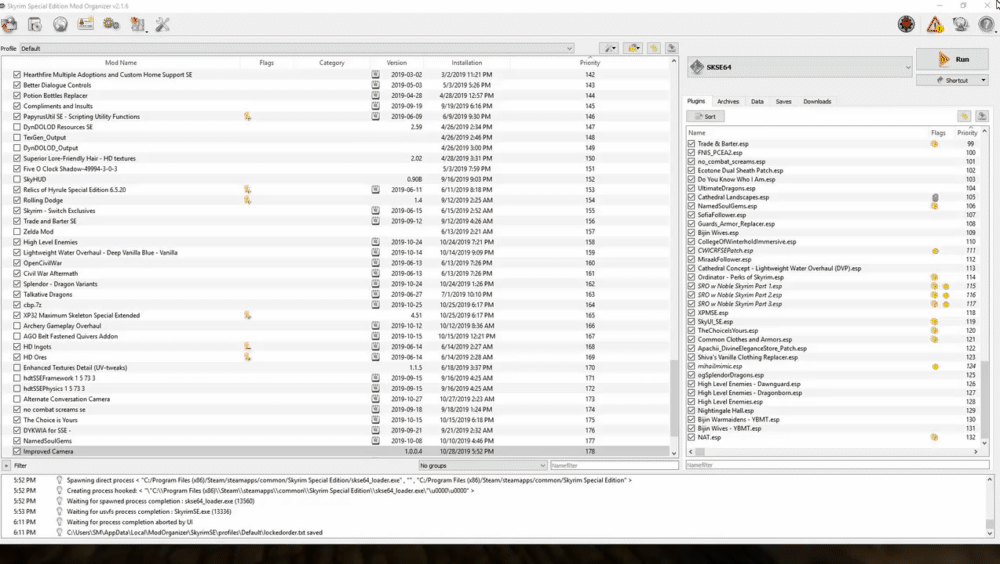Open the Nexus website globe icon

60,25
